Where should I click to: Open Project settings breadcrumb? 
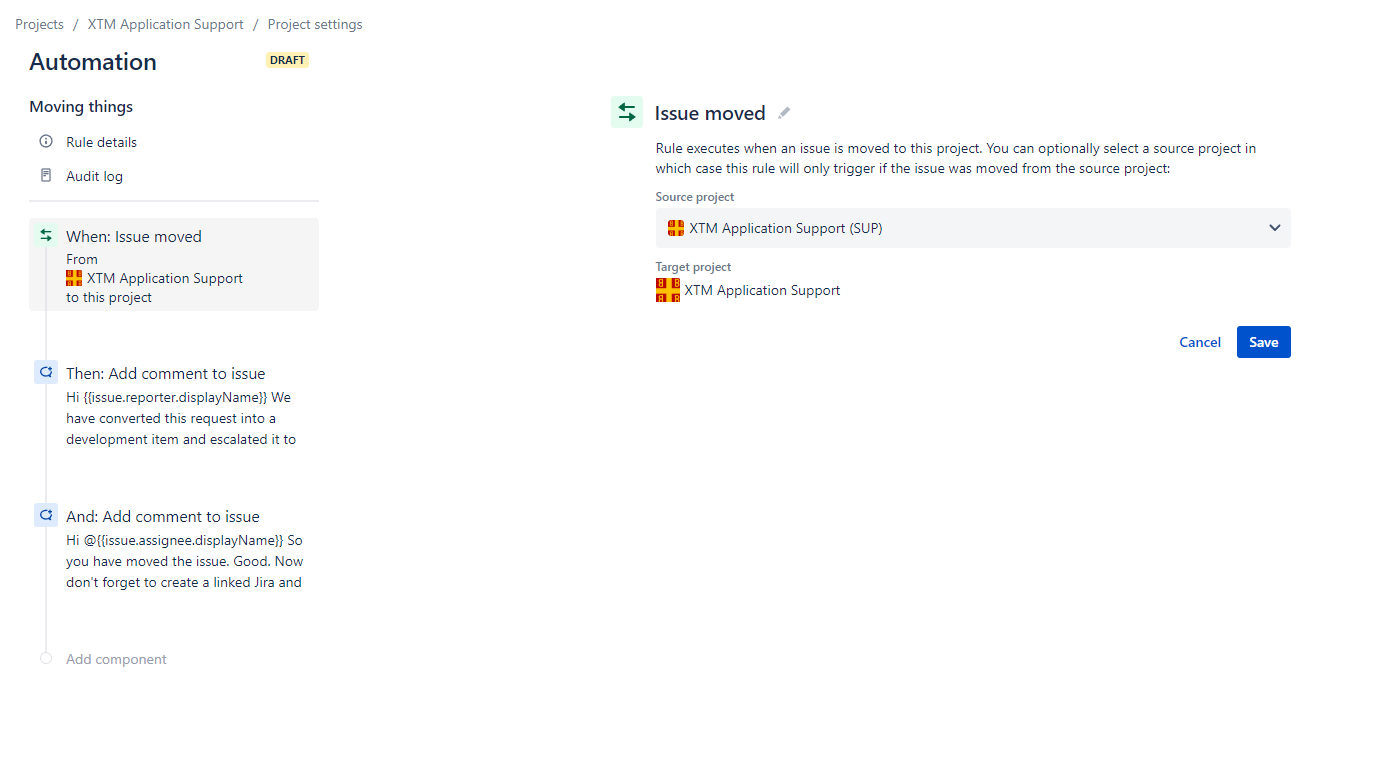(x=315, y=24)
